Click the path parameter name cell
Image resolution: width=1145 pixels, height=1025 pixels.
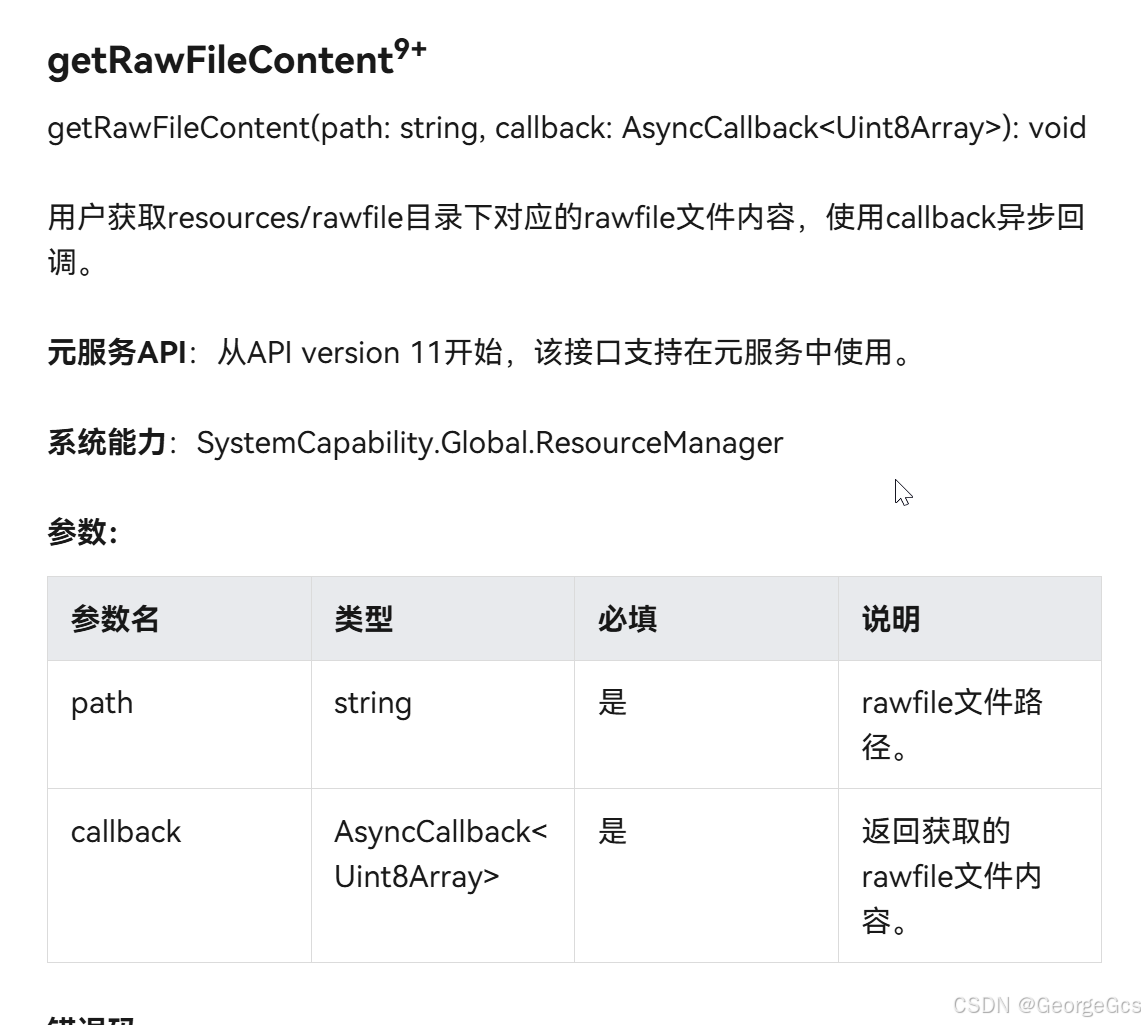point(102,703)
